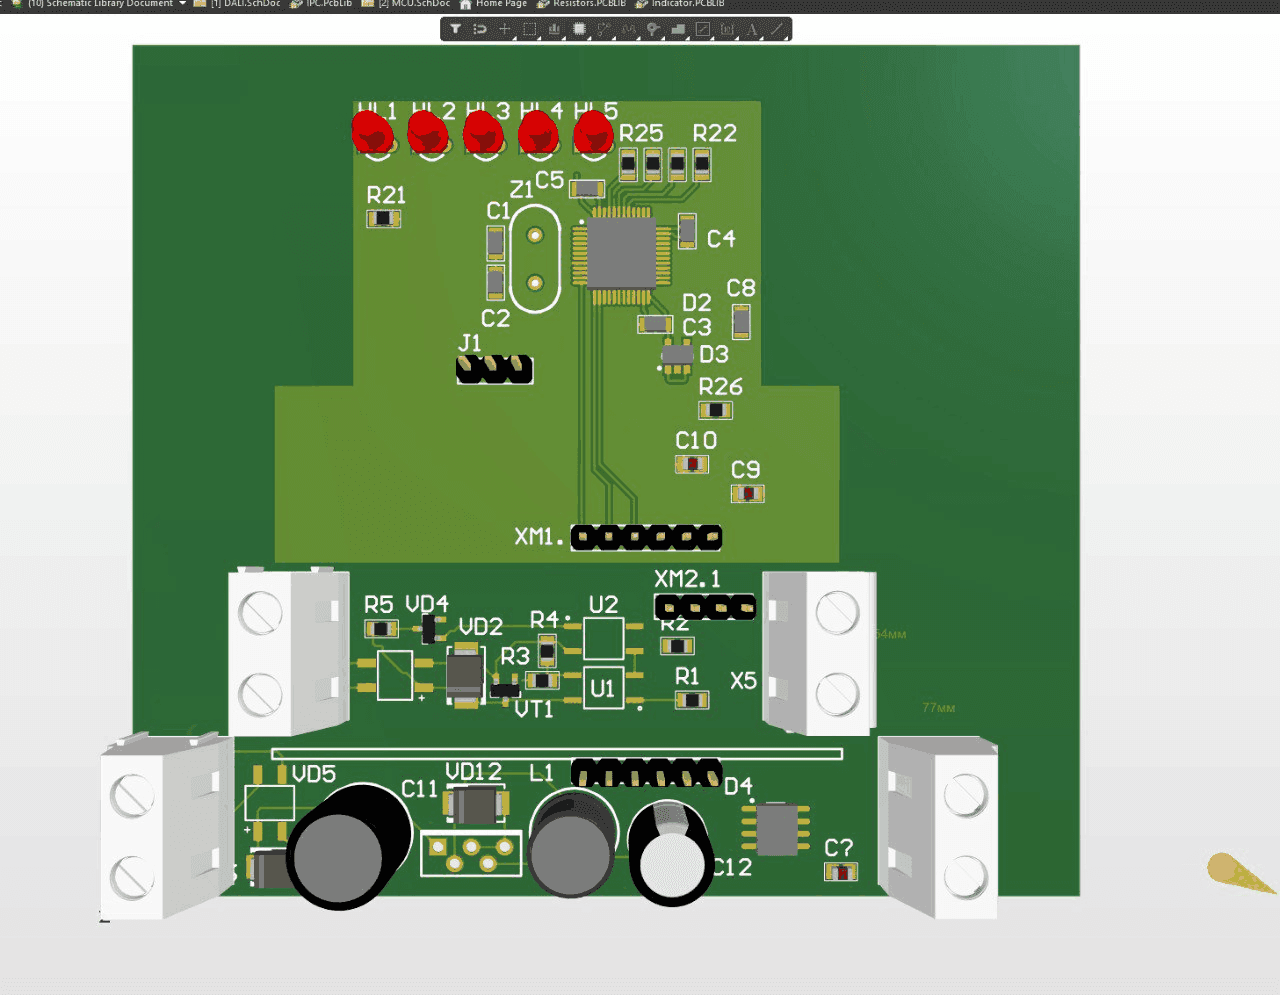The height and width of the screenshot is (995, 1280).
Task: Select the XM2.1 pin header connector
Action: (705, 606)
